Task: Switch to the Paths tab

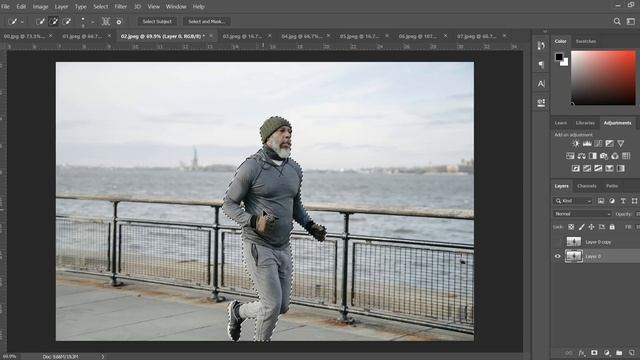Action: (x=611, y=186)
